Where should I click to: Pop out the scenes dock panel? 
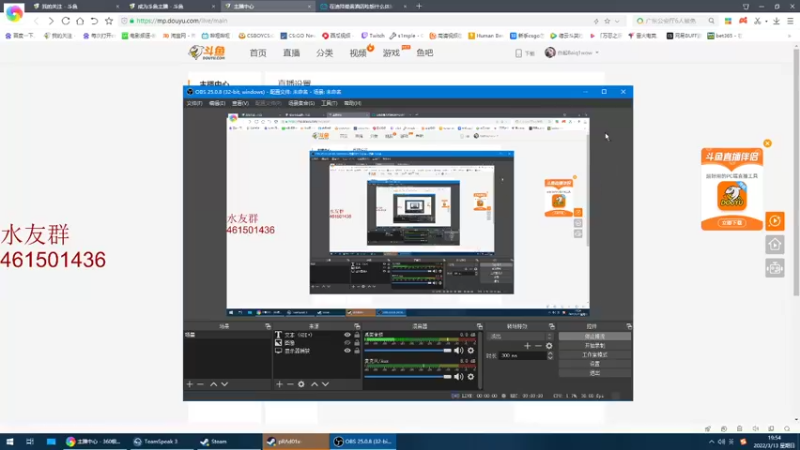[268, 326]
